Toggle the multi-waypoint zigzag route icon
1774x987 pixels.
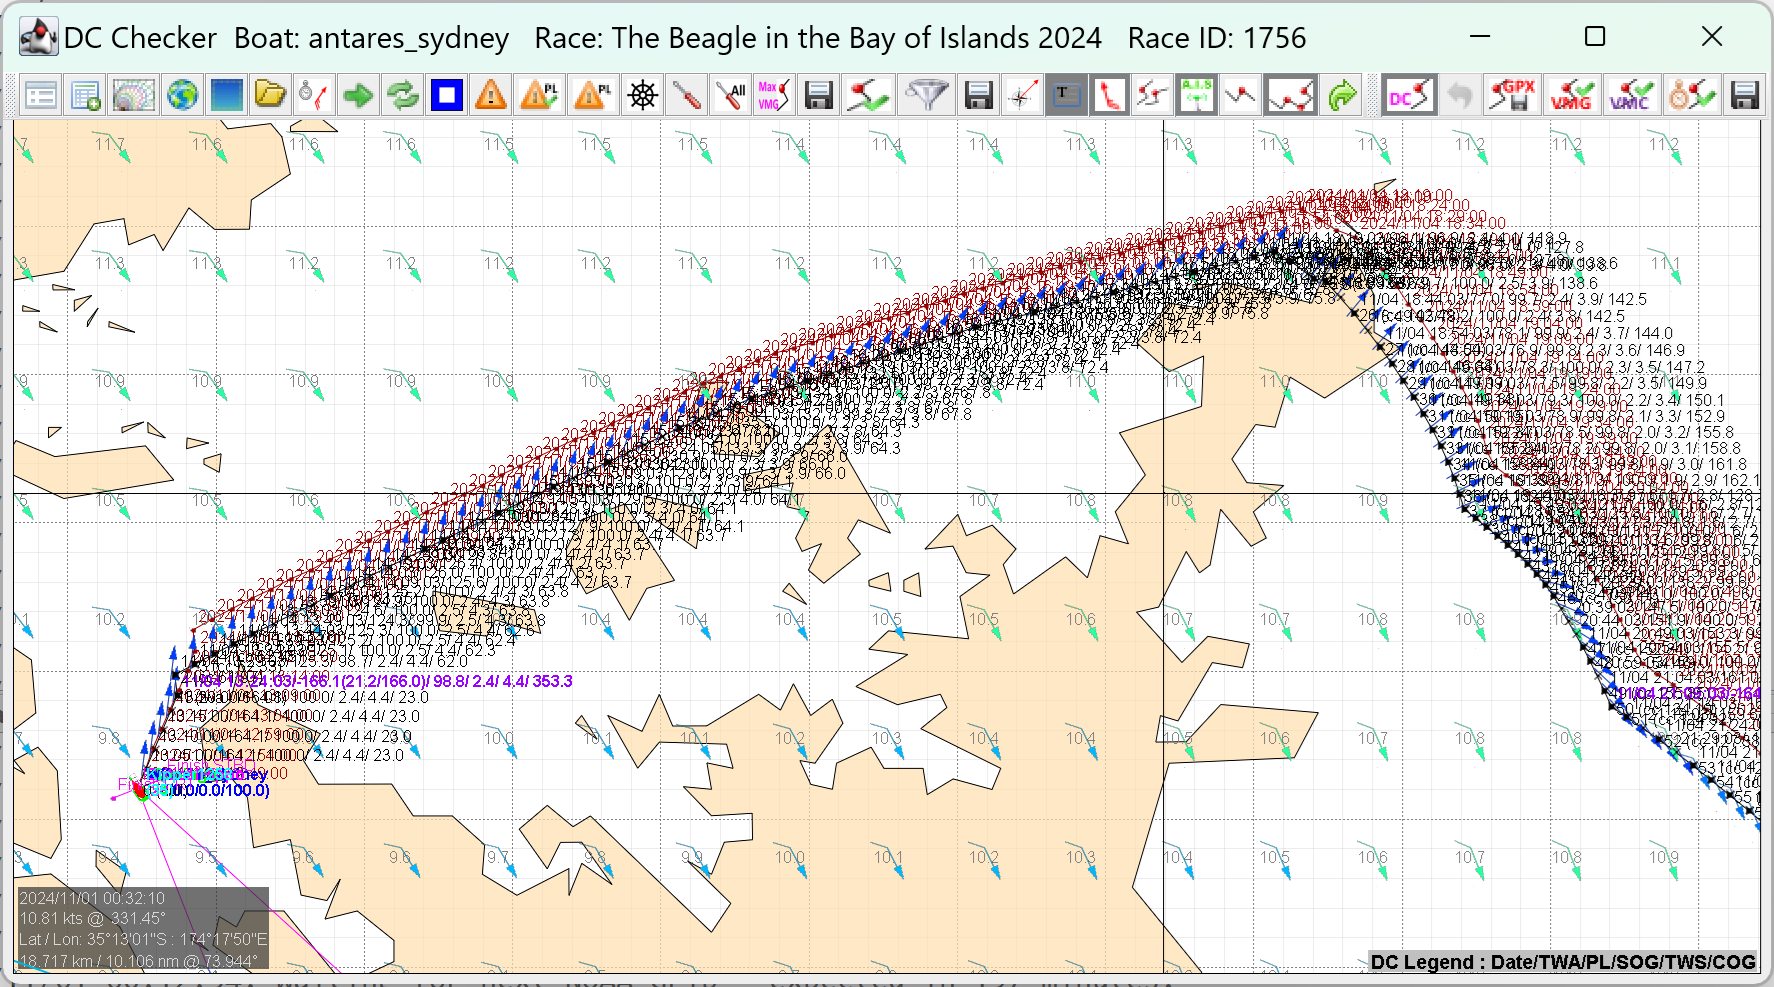tap(1290, 96)
